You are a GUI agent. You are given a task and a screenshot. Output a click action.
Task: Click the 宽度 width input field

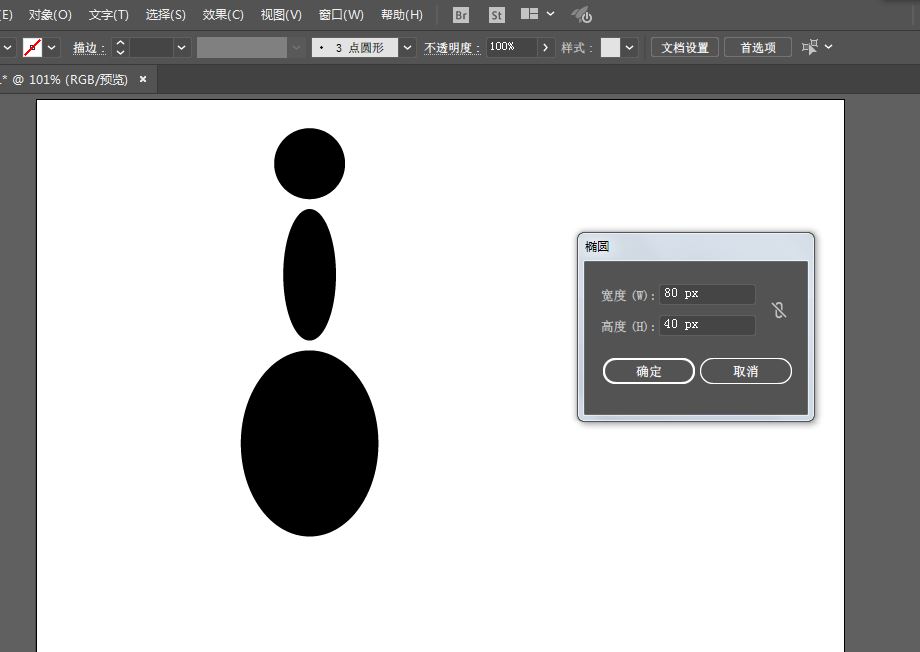click(x=706, y=294)
